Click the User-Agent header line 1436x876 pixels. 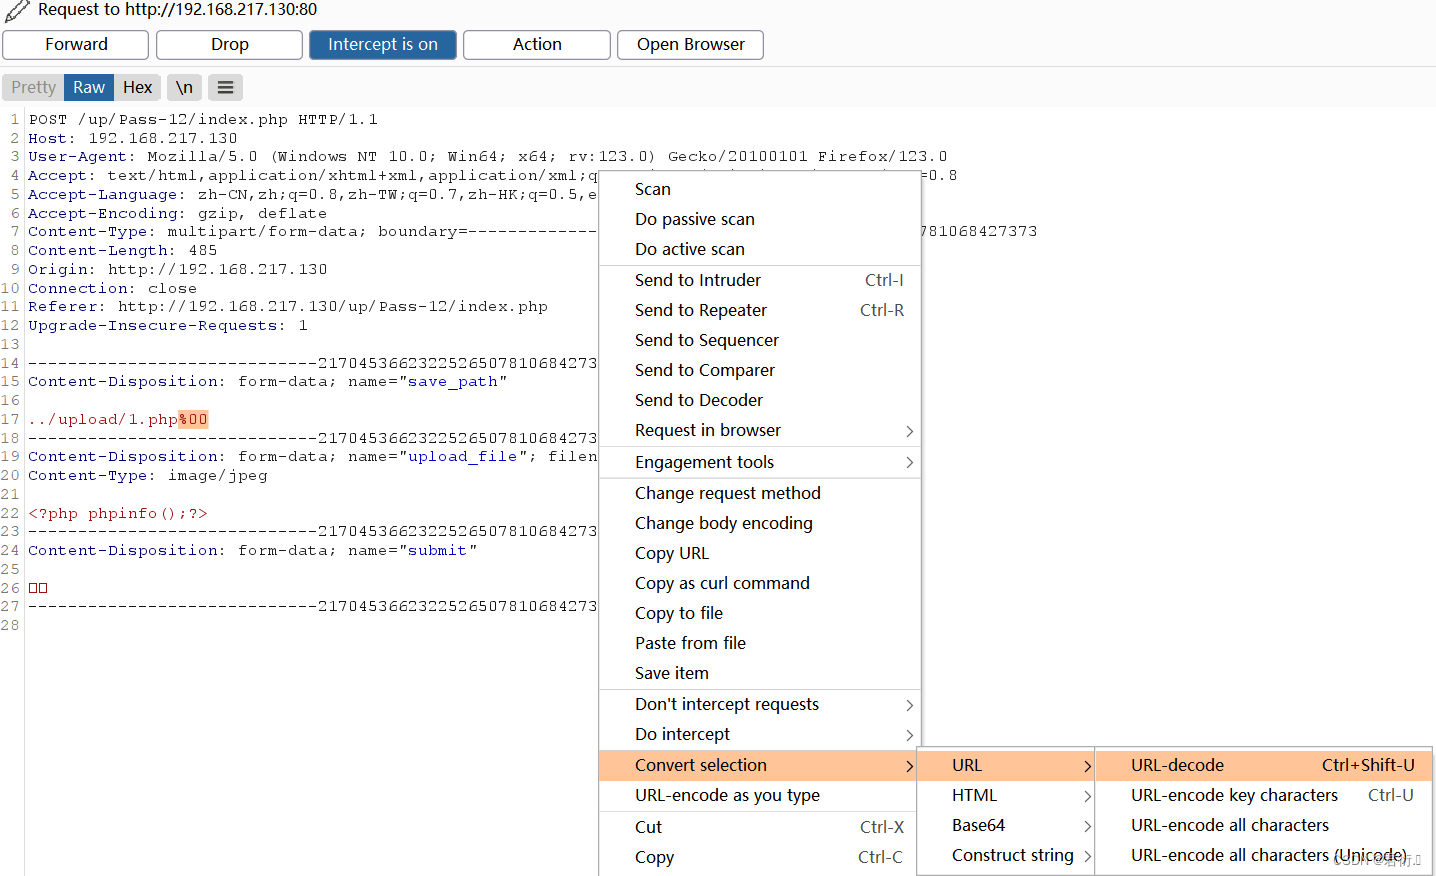pyautogui.click(x=488, y=156)
